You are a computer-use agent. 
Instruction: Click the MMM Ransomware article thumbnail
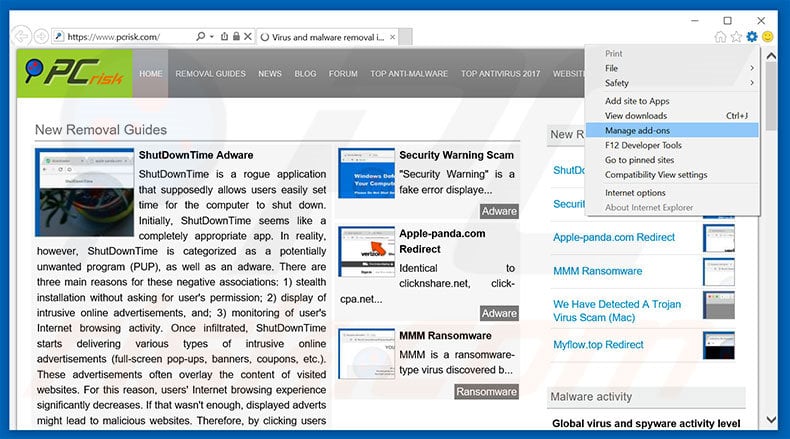[367, 354]
